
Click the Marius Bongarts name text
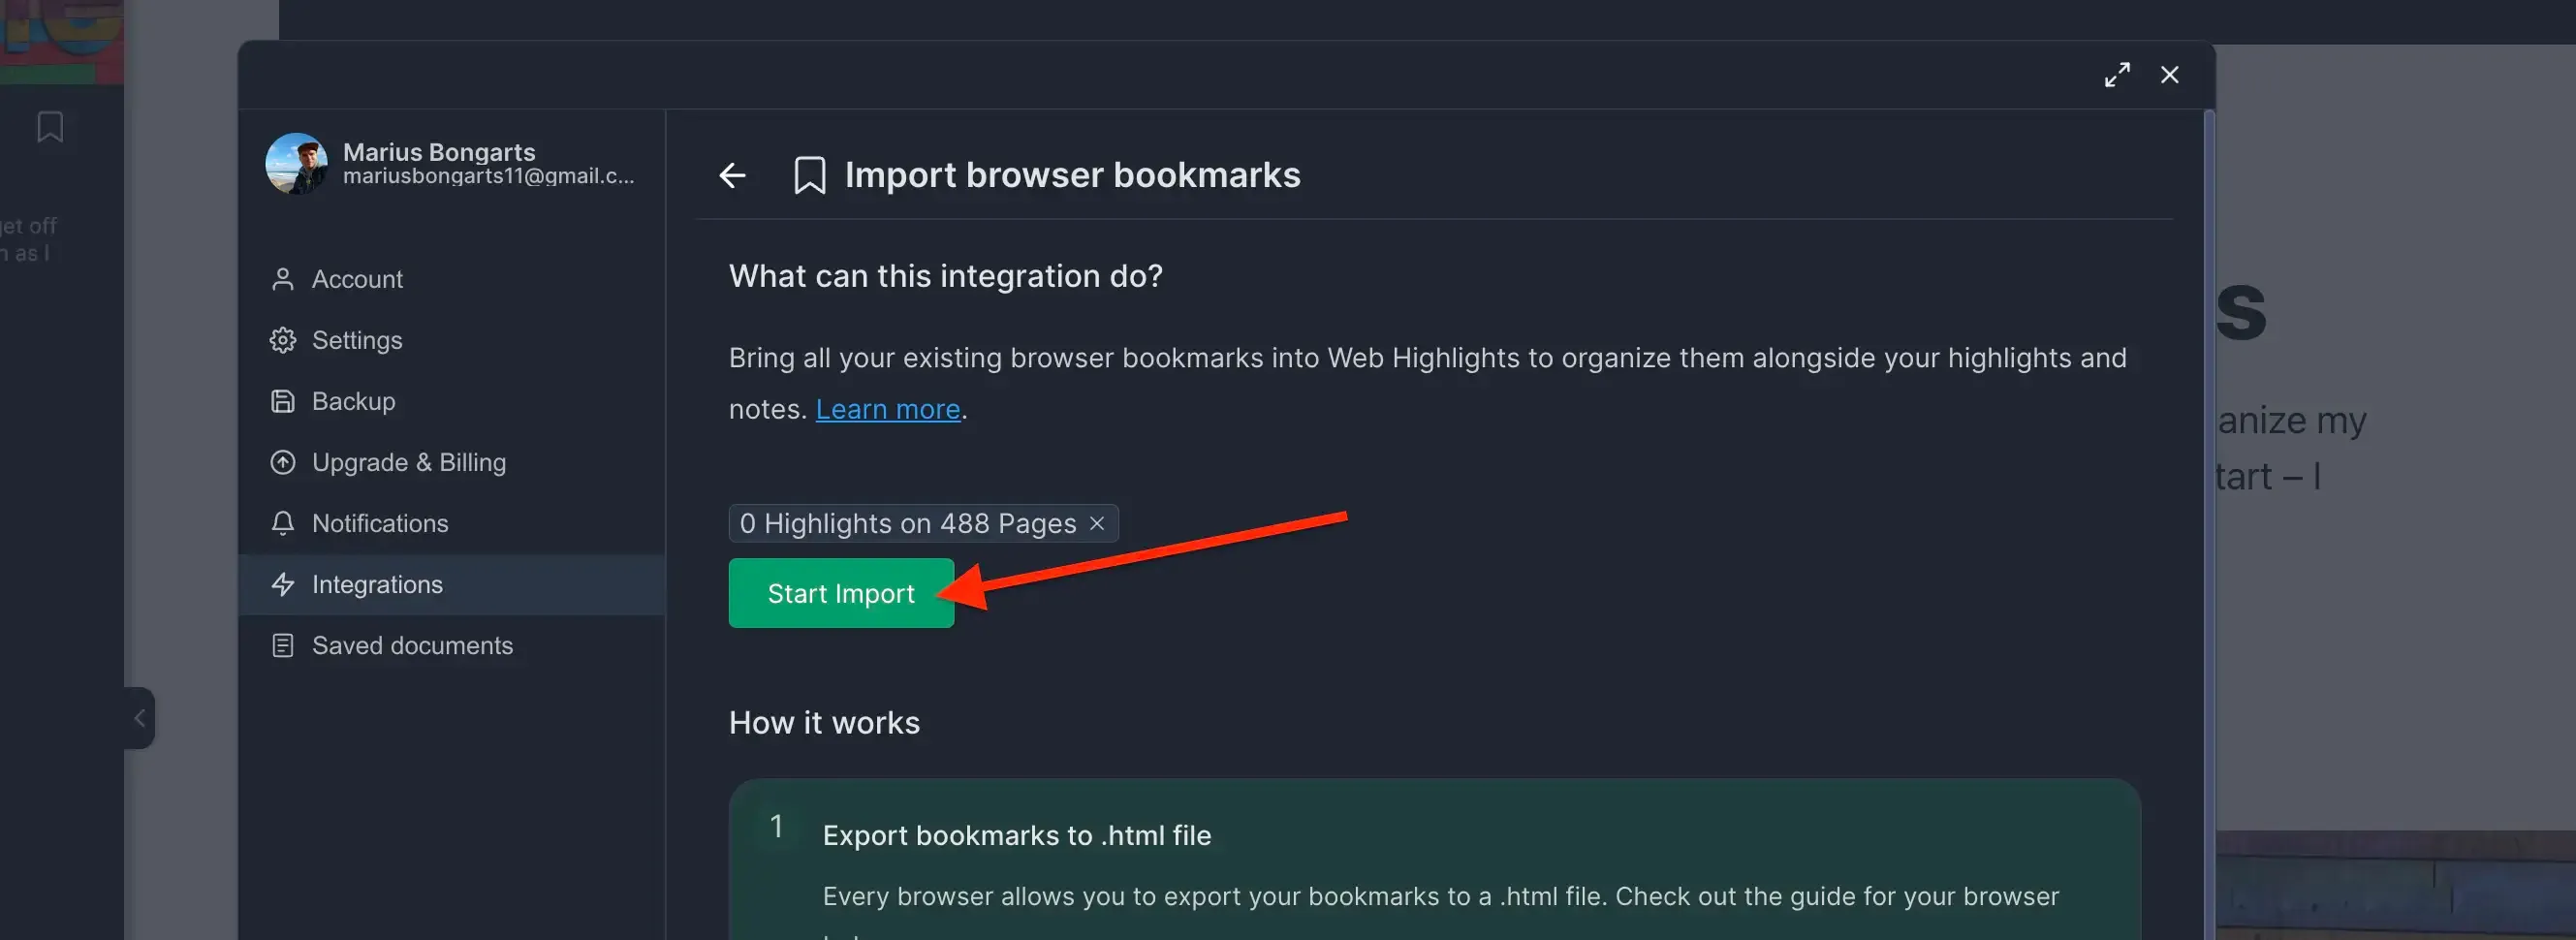click(439, 152)
